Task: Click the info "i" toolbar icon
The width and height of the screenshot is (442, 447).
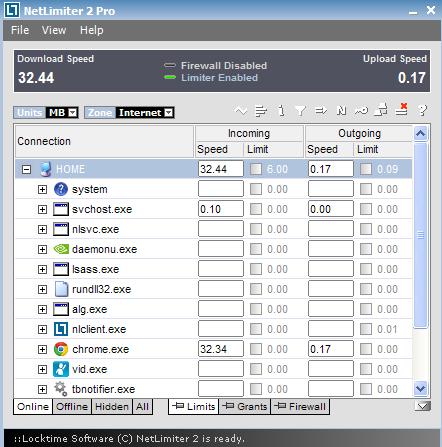Action: pos(281,110)
